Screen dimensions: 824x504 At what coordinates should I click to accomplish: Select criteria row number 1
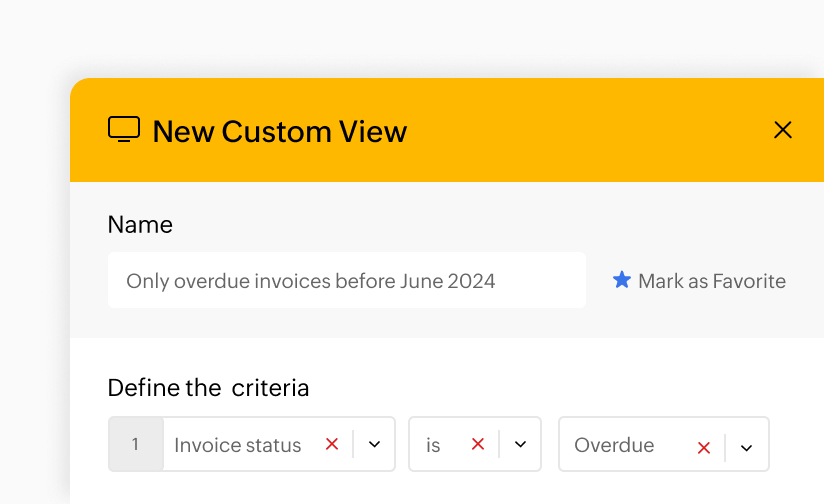tap(136, 444)
